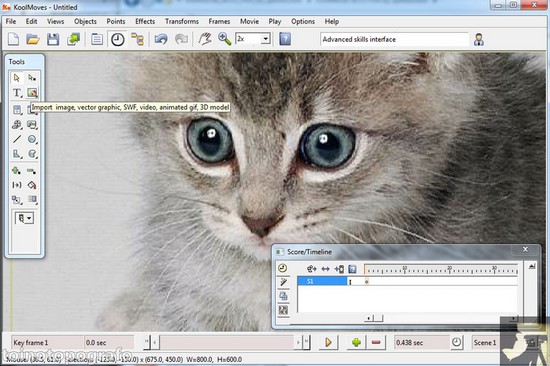Open the Advanced skills interface selector
Viewport: 550px width, 366px height.
point(394,39)
